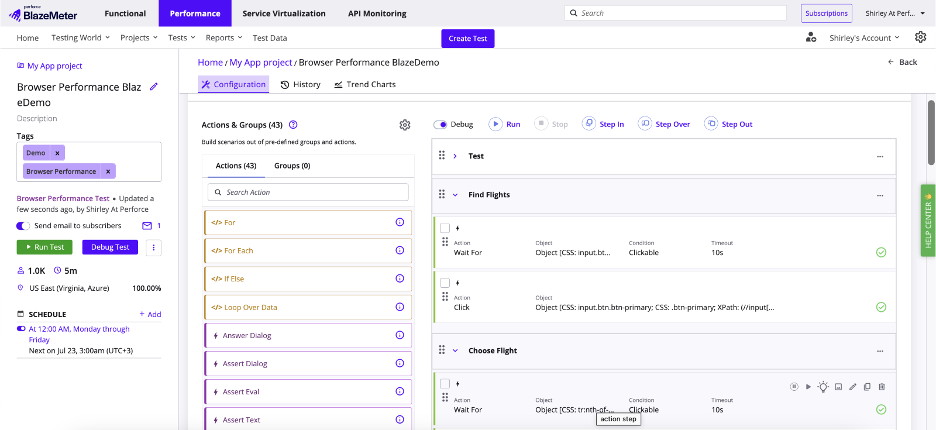Screen dimensions: 936x430
Task: Click info icon on Assert Dialog action
Action: (400, 363)
